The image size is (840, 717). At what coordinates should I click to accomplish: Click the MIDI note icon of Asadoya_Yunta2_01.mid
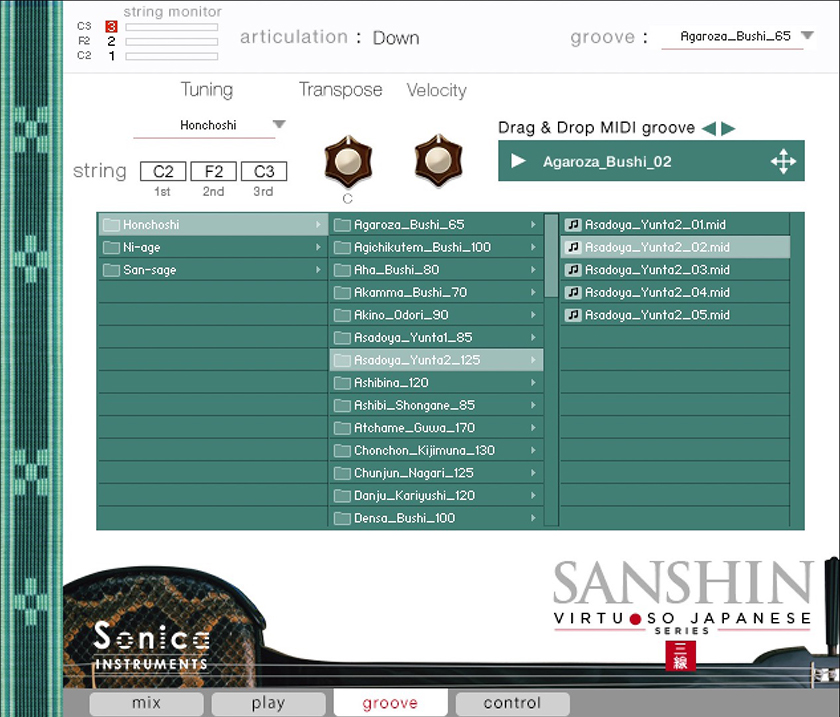(573, 225)
